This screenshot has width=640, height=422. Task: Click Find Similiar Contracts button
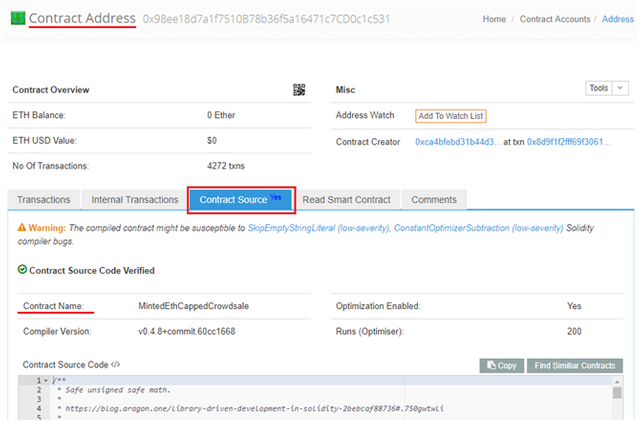pos(575,365)
